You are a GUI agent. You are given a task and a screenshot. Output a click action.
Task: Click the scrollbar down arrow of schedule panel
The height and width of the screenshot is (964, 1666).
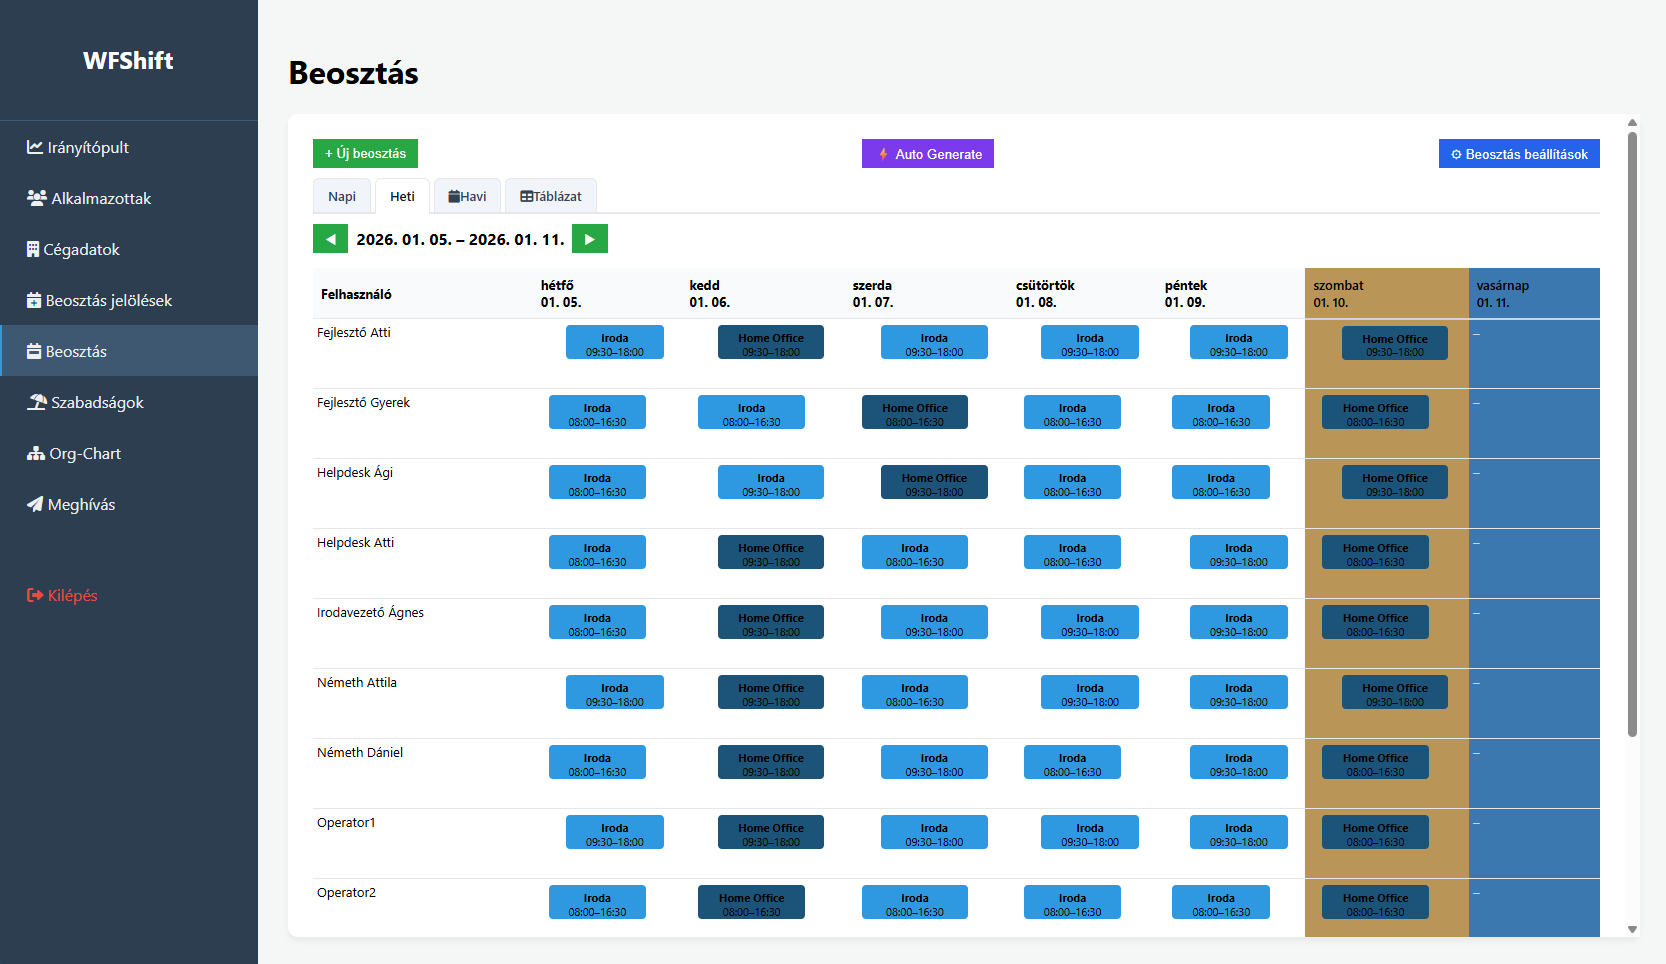[1632, 929]
